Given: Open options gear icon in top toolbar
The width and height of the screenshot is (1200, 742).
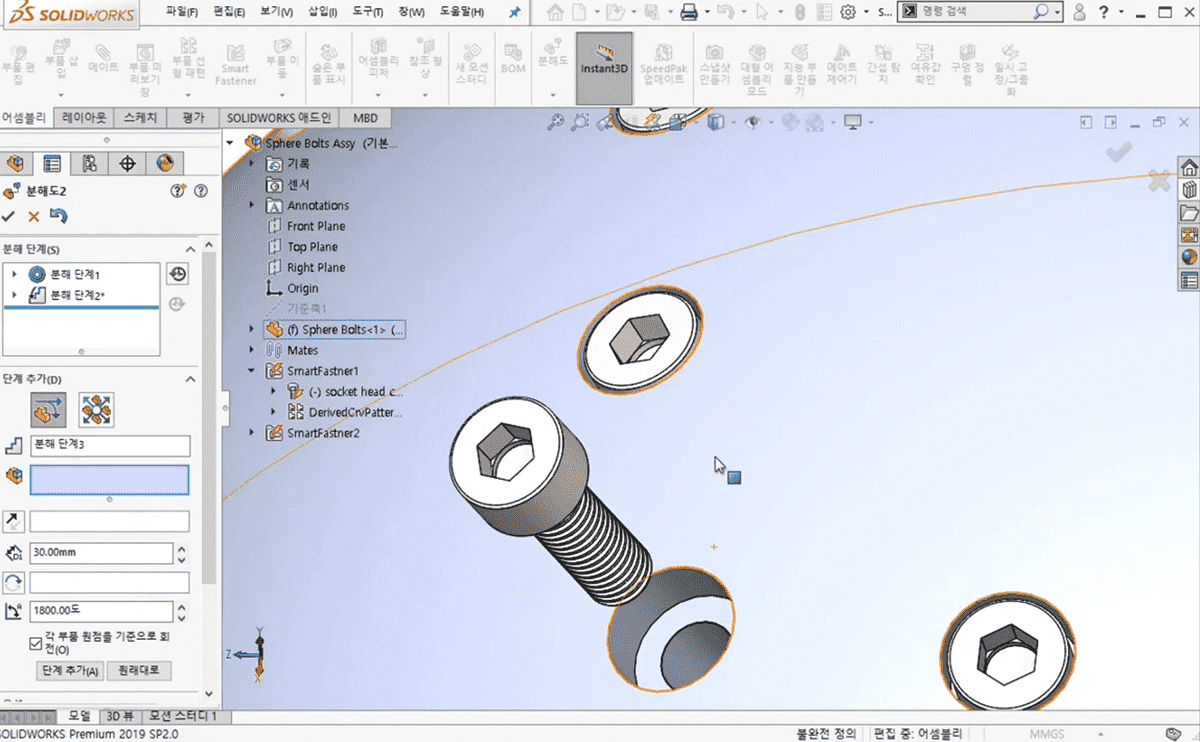Looking at the screenshot, I should tap(848, 12).
